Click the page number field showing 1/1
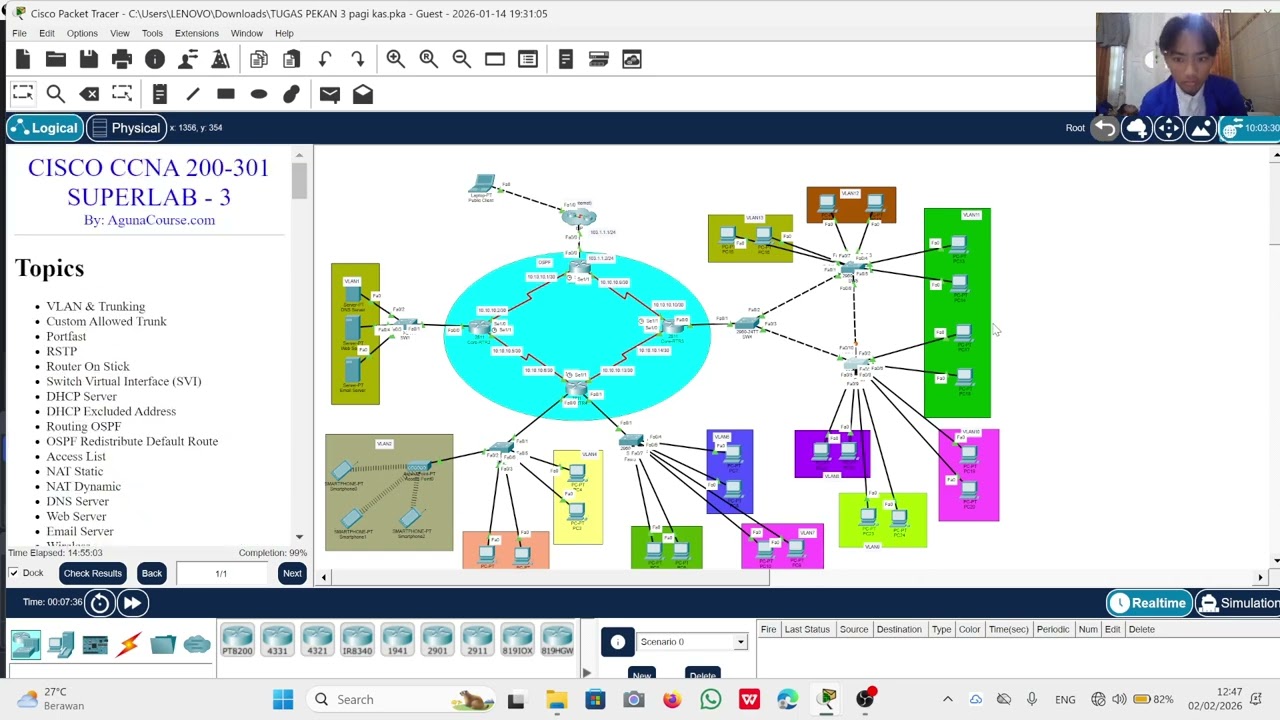The image size is (1280, 720). click(221, 573)
